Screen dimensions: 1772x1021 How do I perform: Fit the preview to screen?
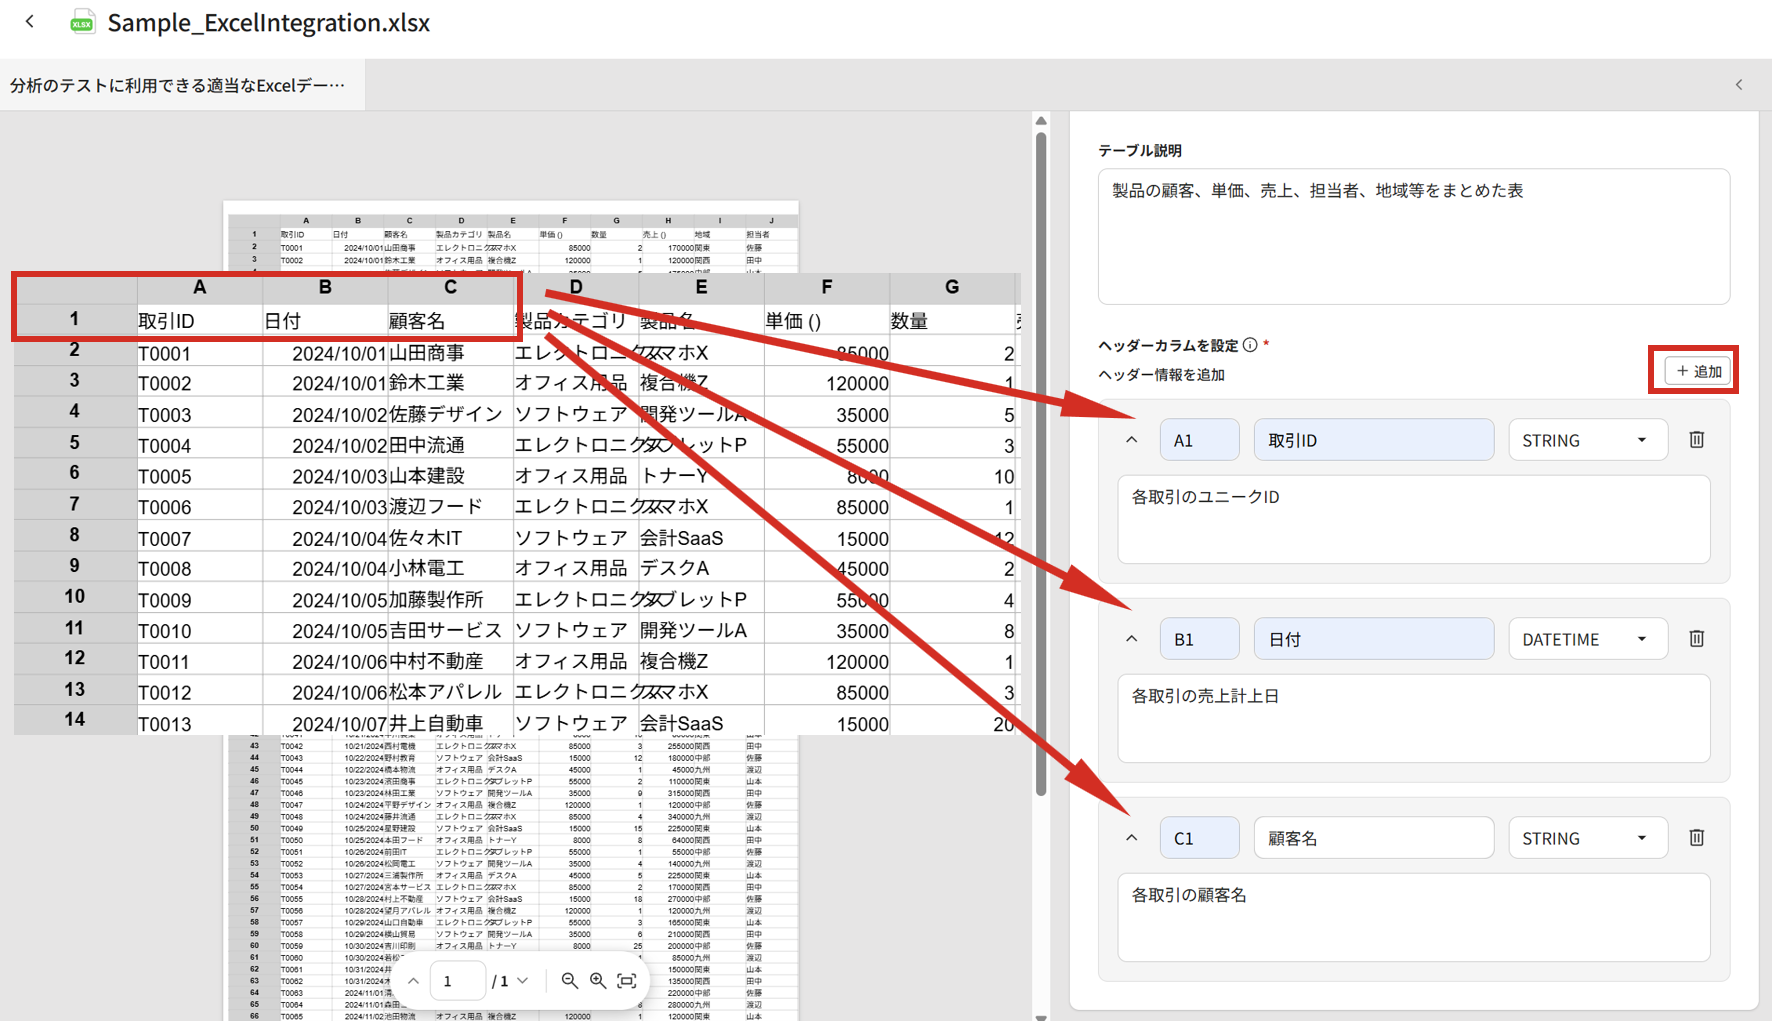tap(627, 981)
